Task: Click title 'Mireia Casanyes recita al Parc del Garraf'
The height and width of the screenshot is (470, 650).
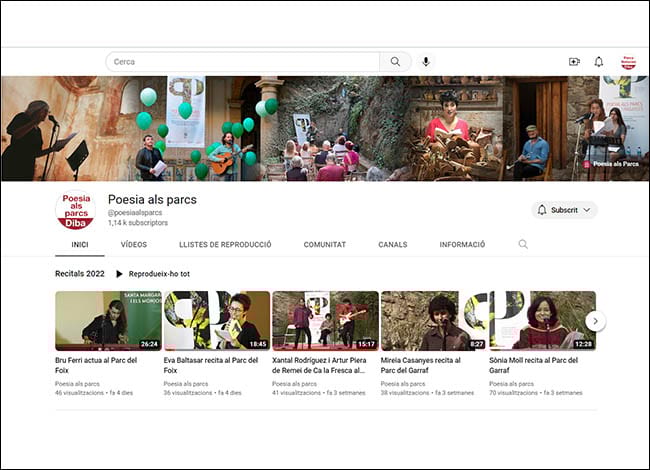Action: click(x=421, y=365)
